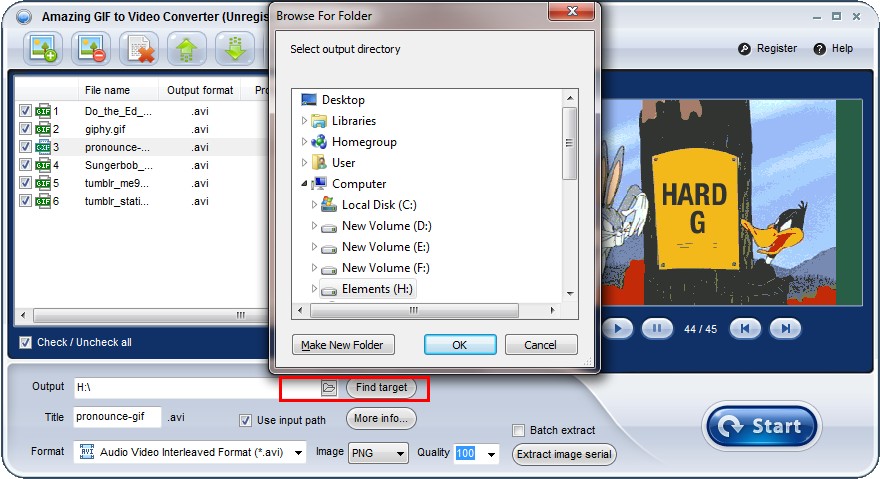Uncheck tumblr_stati file checkbox
880x479 pixels.
click(x=25, y=200)
